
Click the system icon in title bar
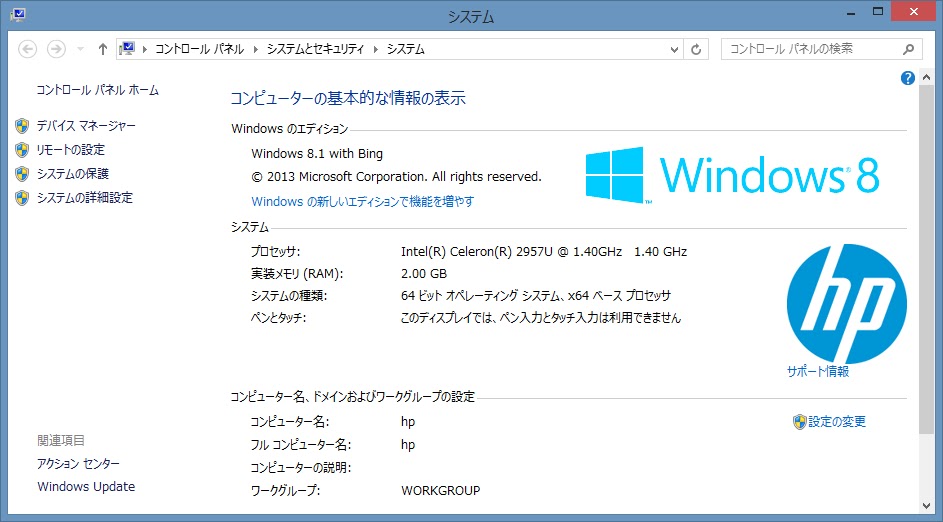(x=17, y=14)
